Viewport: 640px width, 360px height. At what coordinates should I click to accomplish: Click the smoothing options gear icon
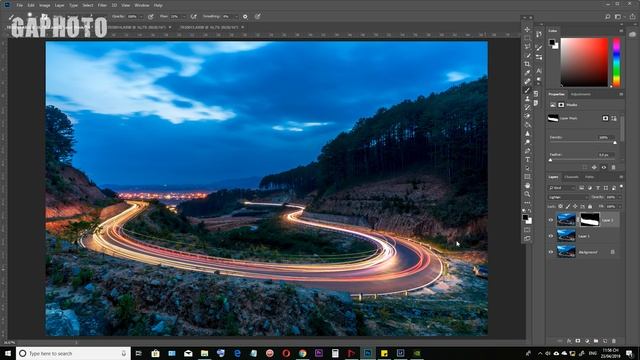(x=245, y=16)
